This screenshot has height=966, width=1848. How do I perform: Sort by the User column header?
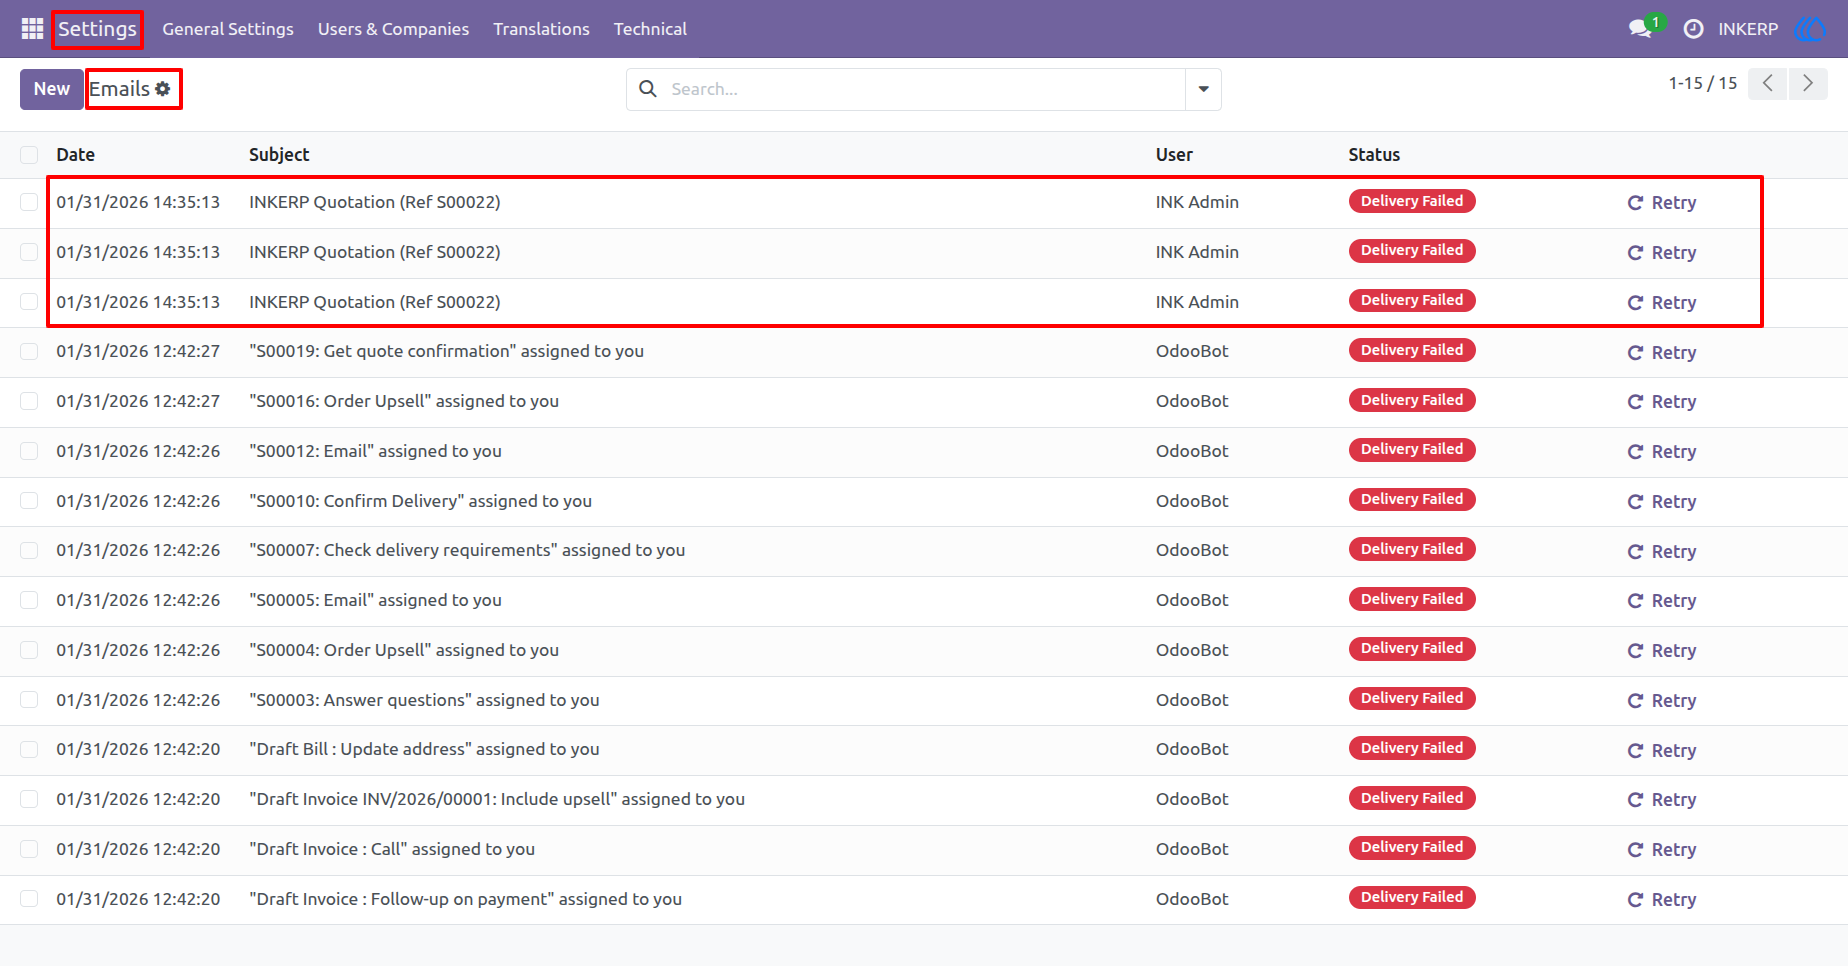pyautogui.click(x=1174, y=155)
